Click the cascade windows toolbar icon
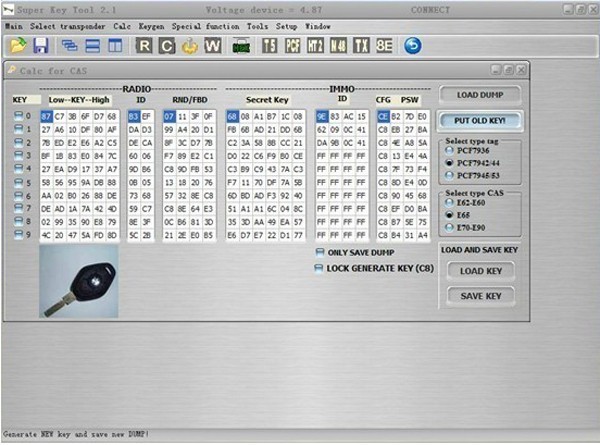Viewport: 600px width, 445px height. tap(70, 45)
